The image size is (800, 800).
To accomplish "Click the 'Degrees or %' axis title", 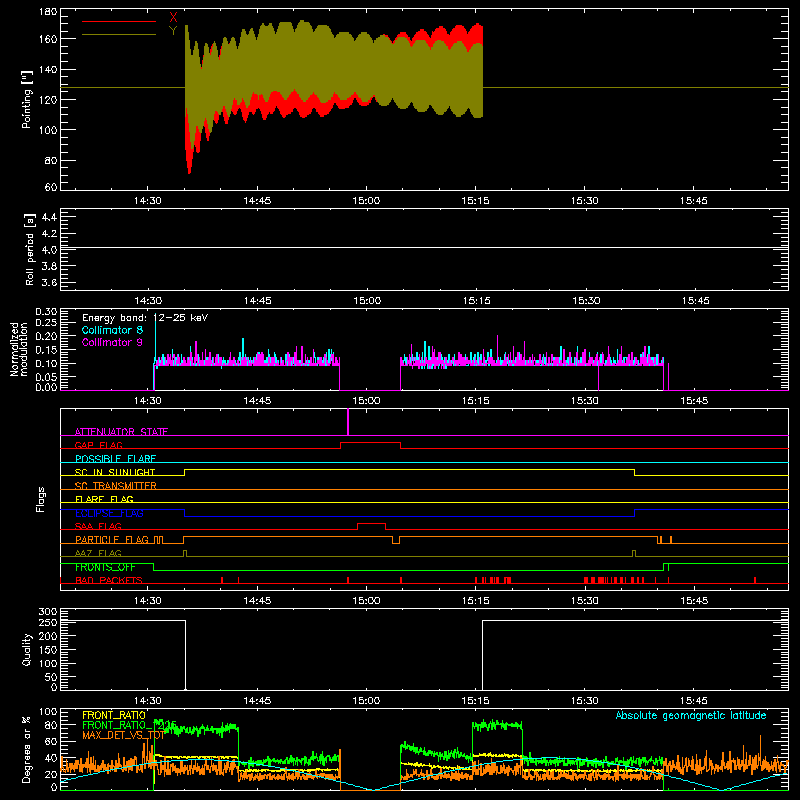I will [x=27, y=749].
